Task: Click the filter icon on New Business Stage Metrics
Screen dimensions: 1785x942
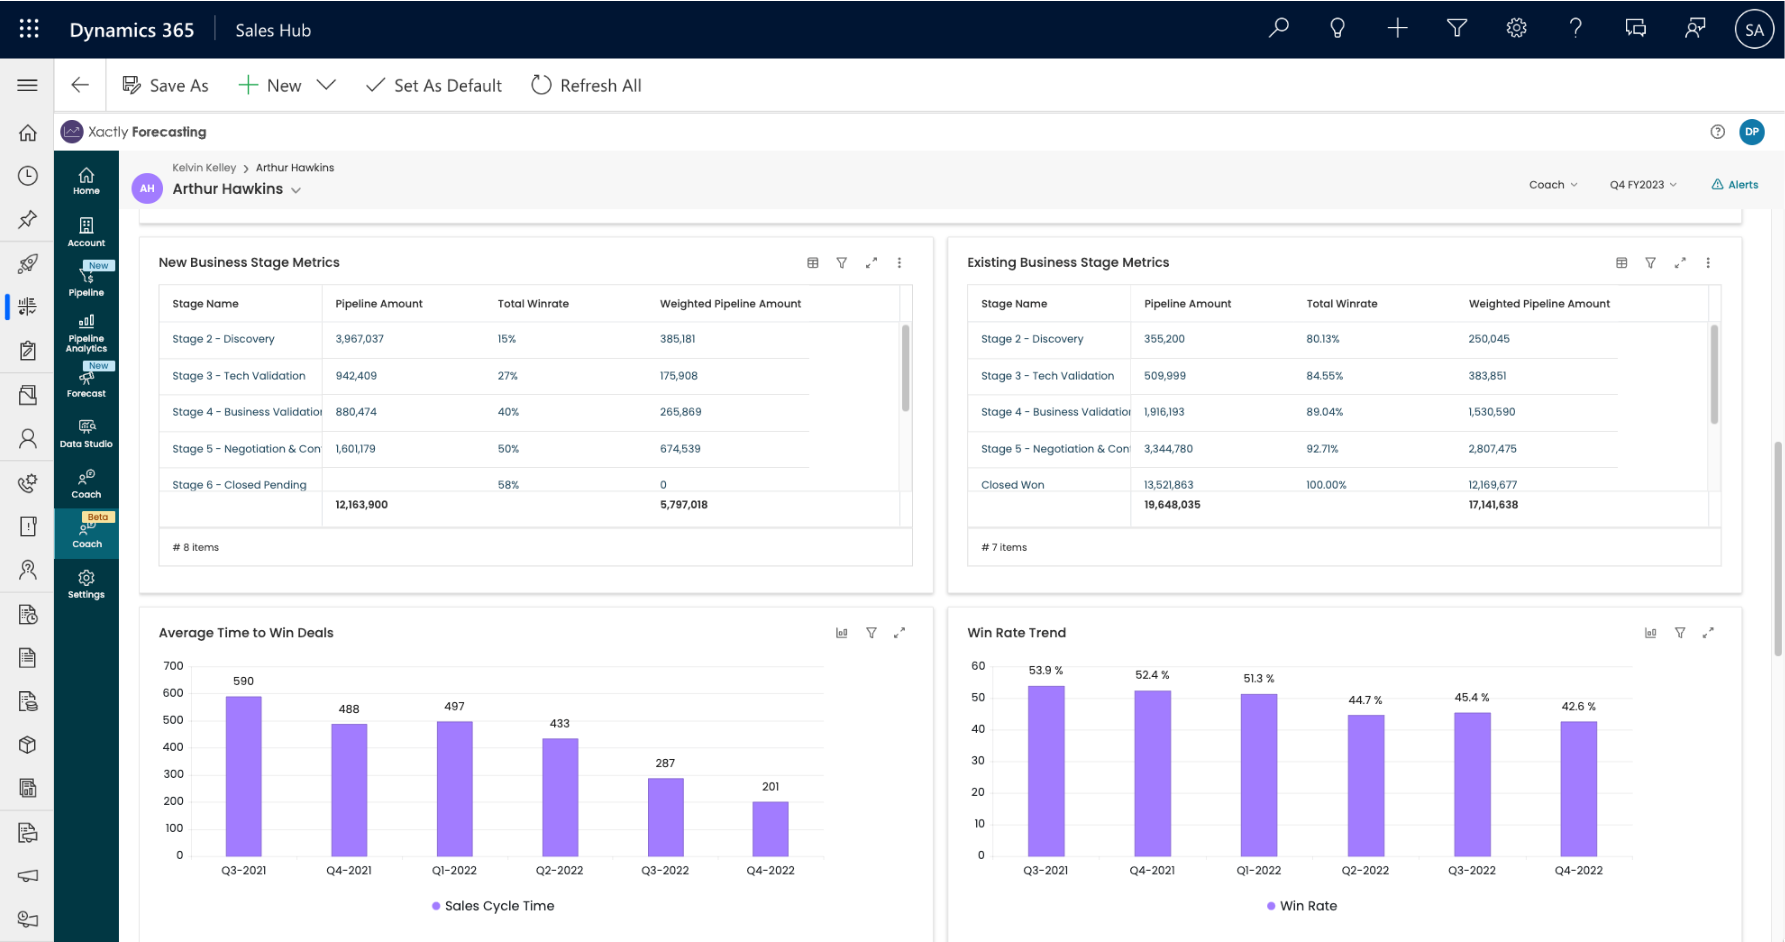Action: tap(841, 262)
